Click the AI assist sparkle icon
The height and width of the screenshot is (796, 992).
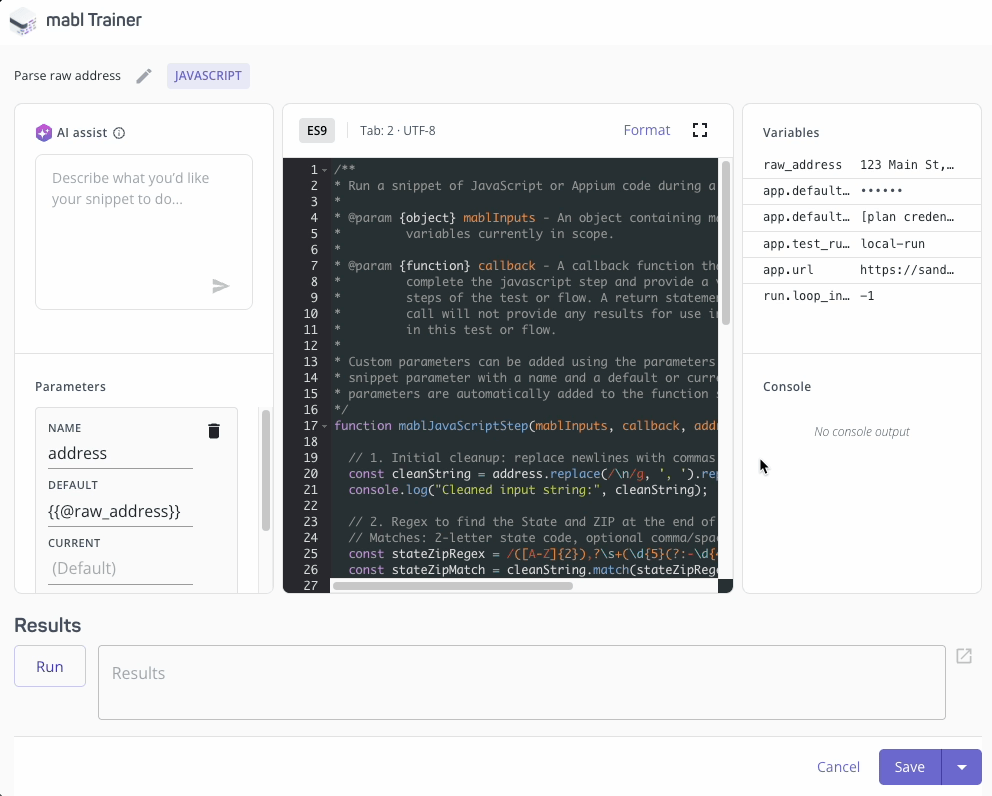click(43, 133)
